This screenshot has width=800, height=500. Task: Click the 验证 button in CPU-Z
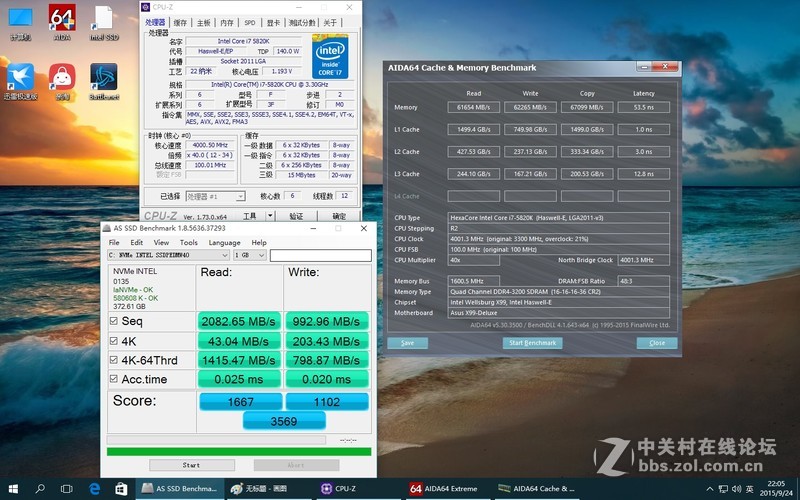point(296,216)
